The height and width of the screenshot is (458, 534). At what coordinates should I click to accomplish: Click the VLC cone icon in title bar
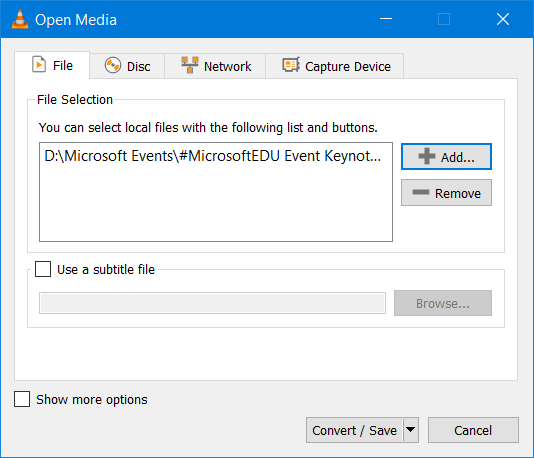point(20,19)
